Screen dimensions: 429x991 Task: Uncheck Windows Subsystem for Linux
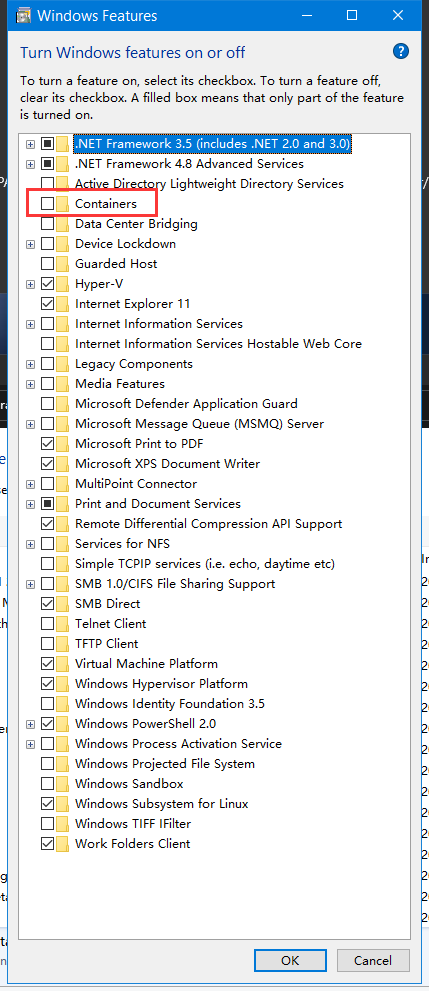pyautogui.click(x=47, y=804)
